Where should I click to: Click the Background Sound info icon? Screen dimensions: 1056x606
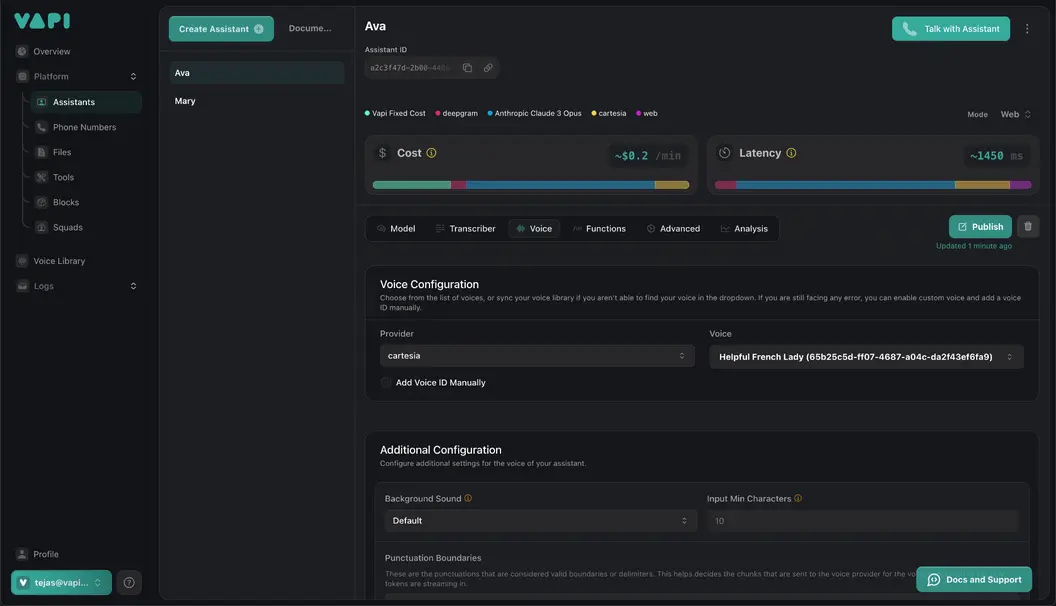coord(468,498)
